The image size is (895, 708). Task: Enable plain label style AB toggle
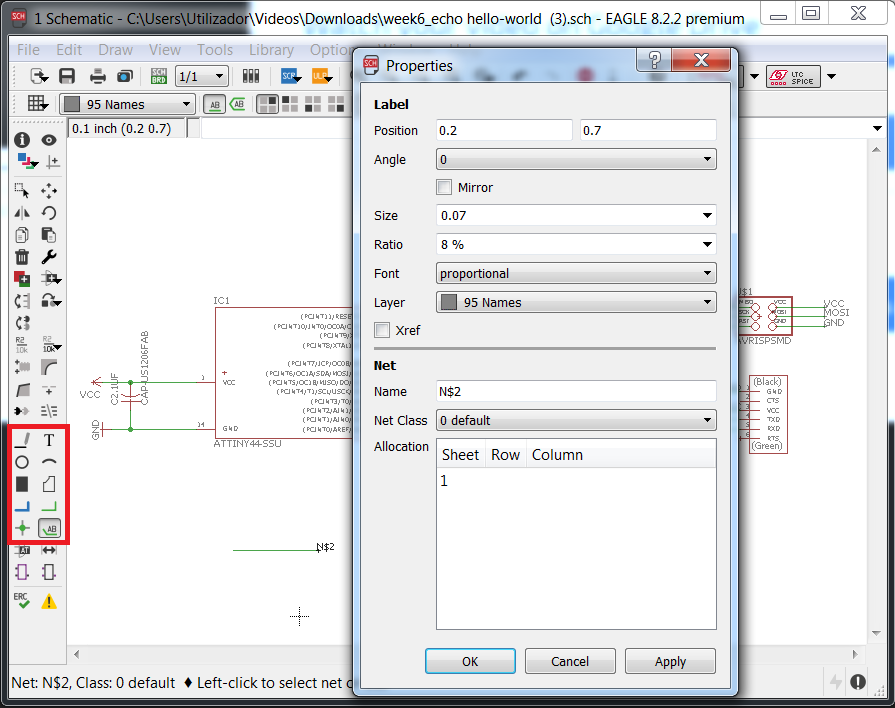(215, 104)
